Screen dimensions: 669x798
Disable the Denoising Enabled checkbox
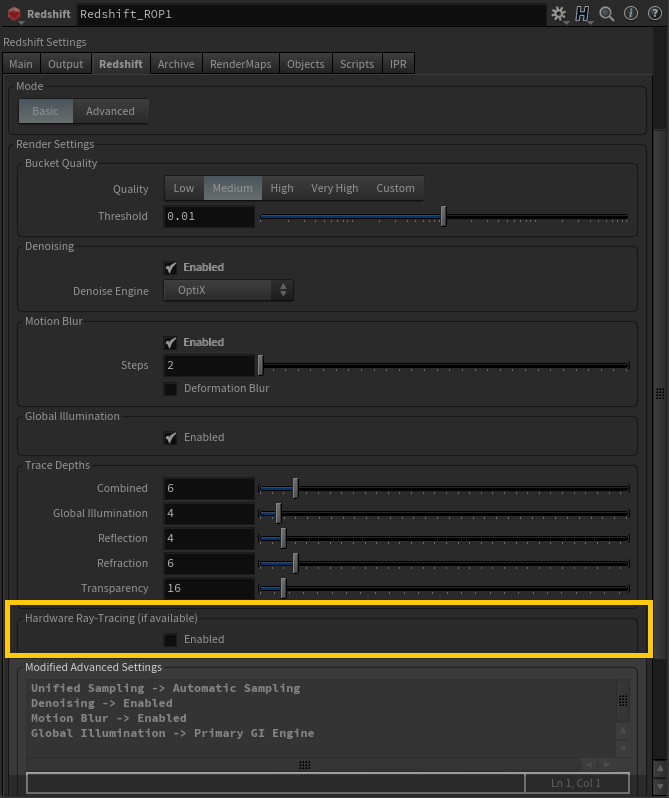(171, 268)
